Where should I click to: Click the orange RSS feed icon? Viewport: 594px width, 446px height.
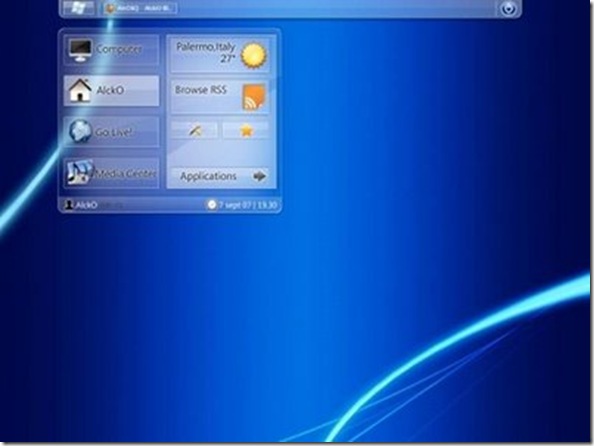click(254, 97)
